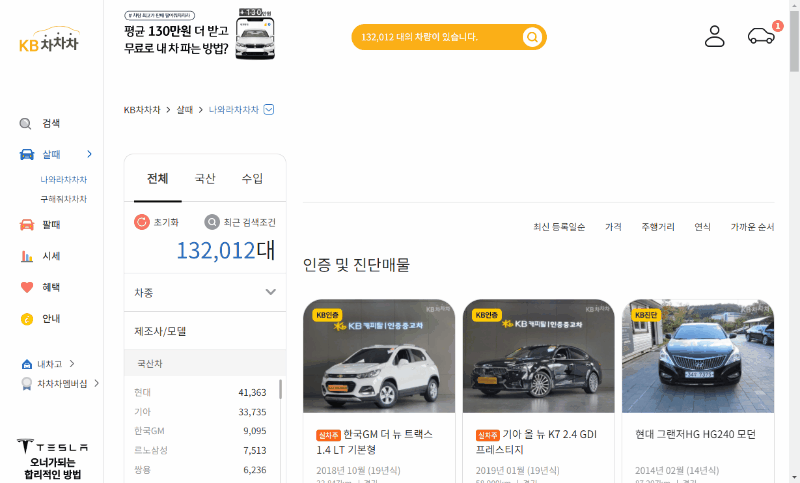Open the 기아 올 뉴 K7 listing title
Image resolution: width=800 pixels, height=483 pixels.
tap(536, 442)
